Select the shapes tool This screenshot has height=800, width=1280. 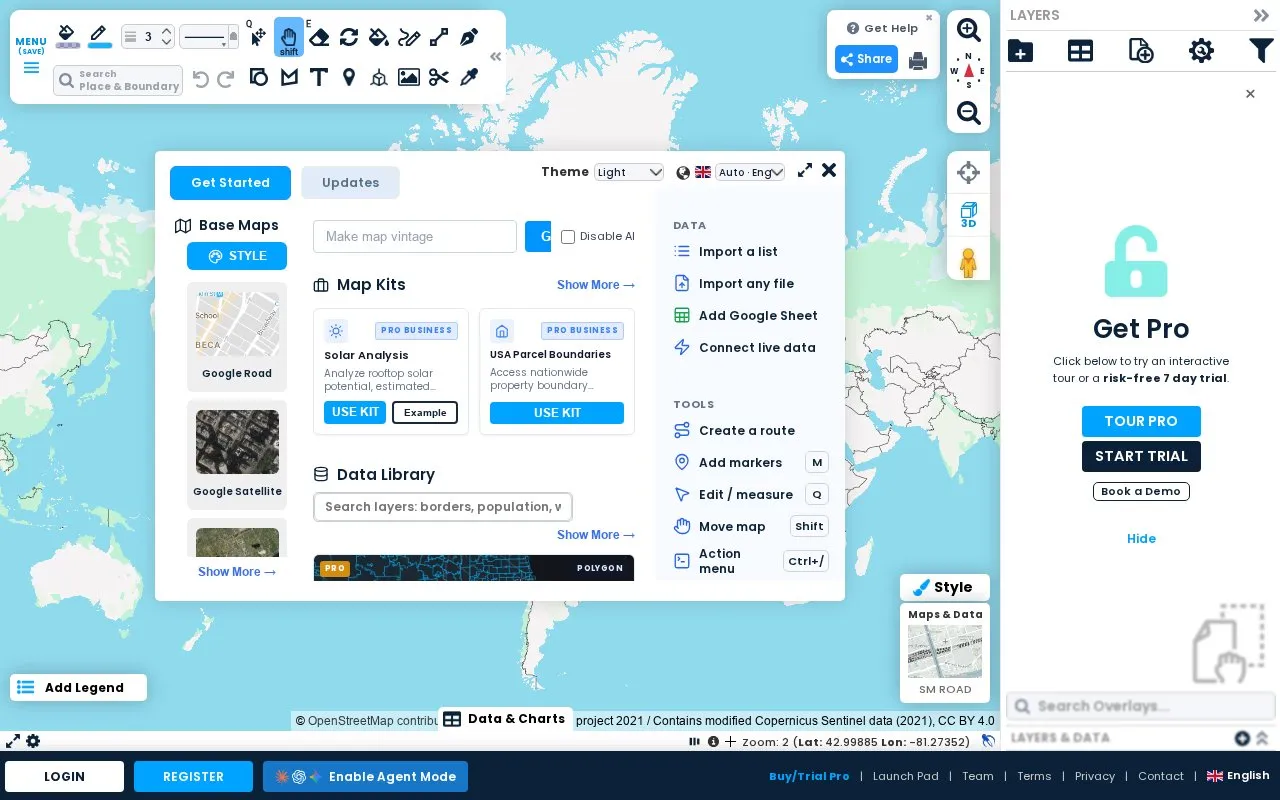(259, 77)
